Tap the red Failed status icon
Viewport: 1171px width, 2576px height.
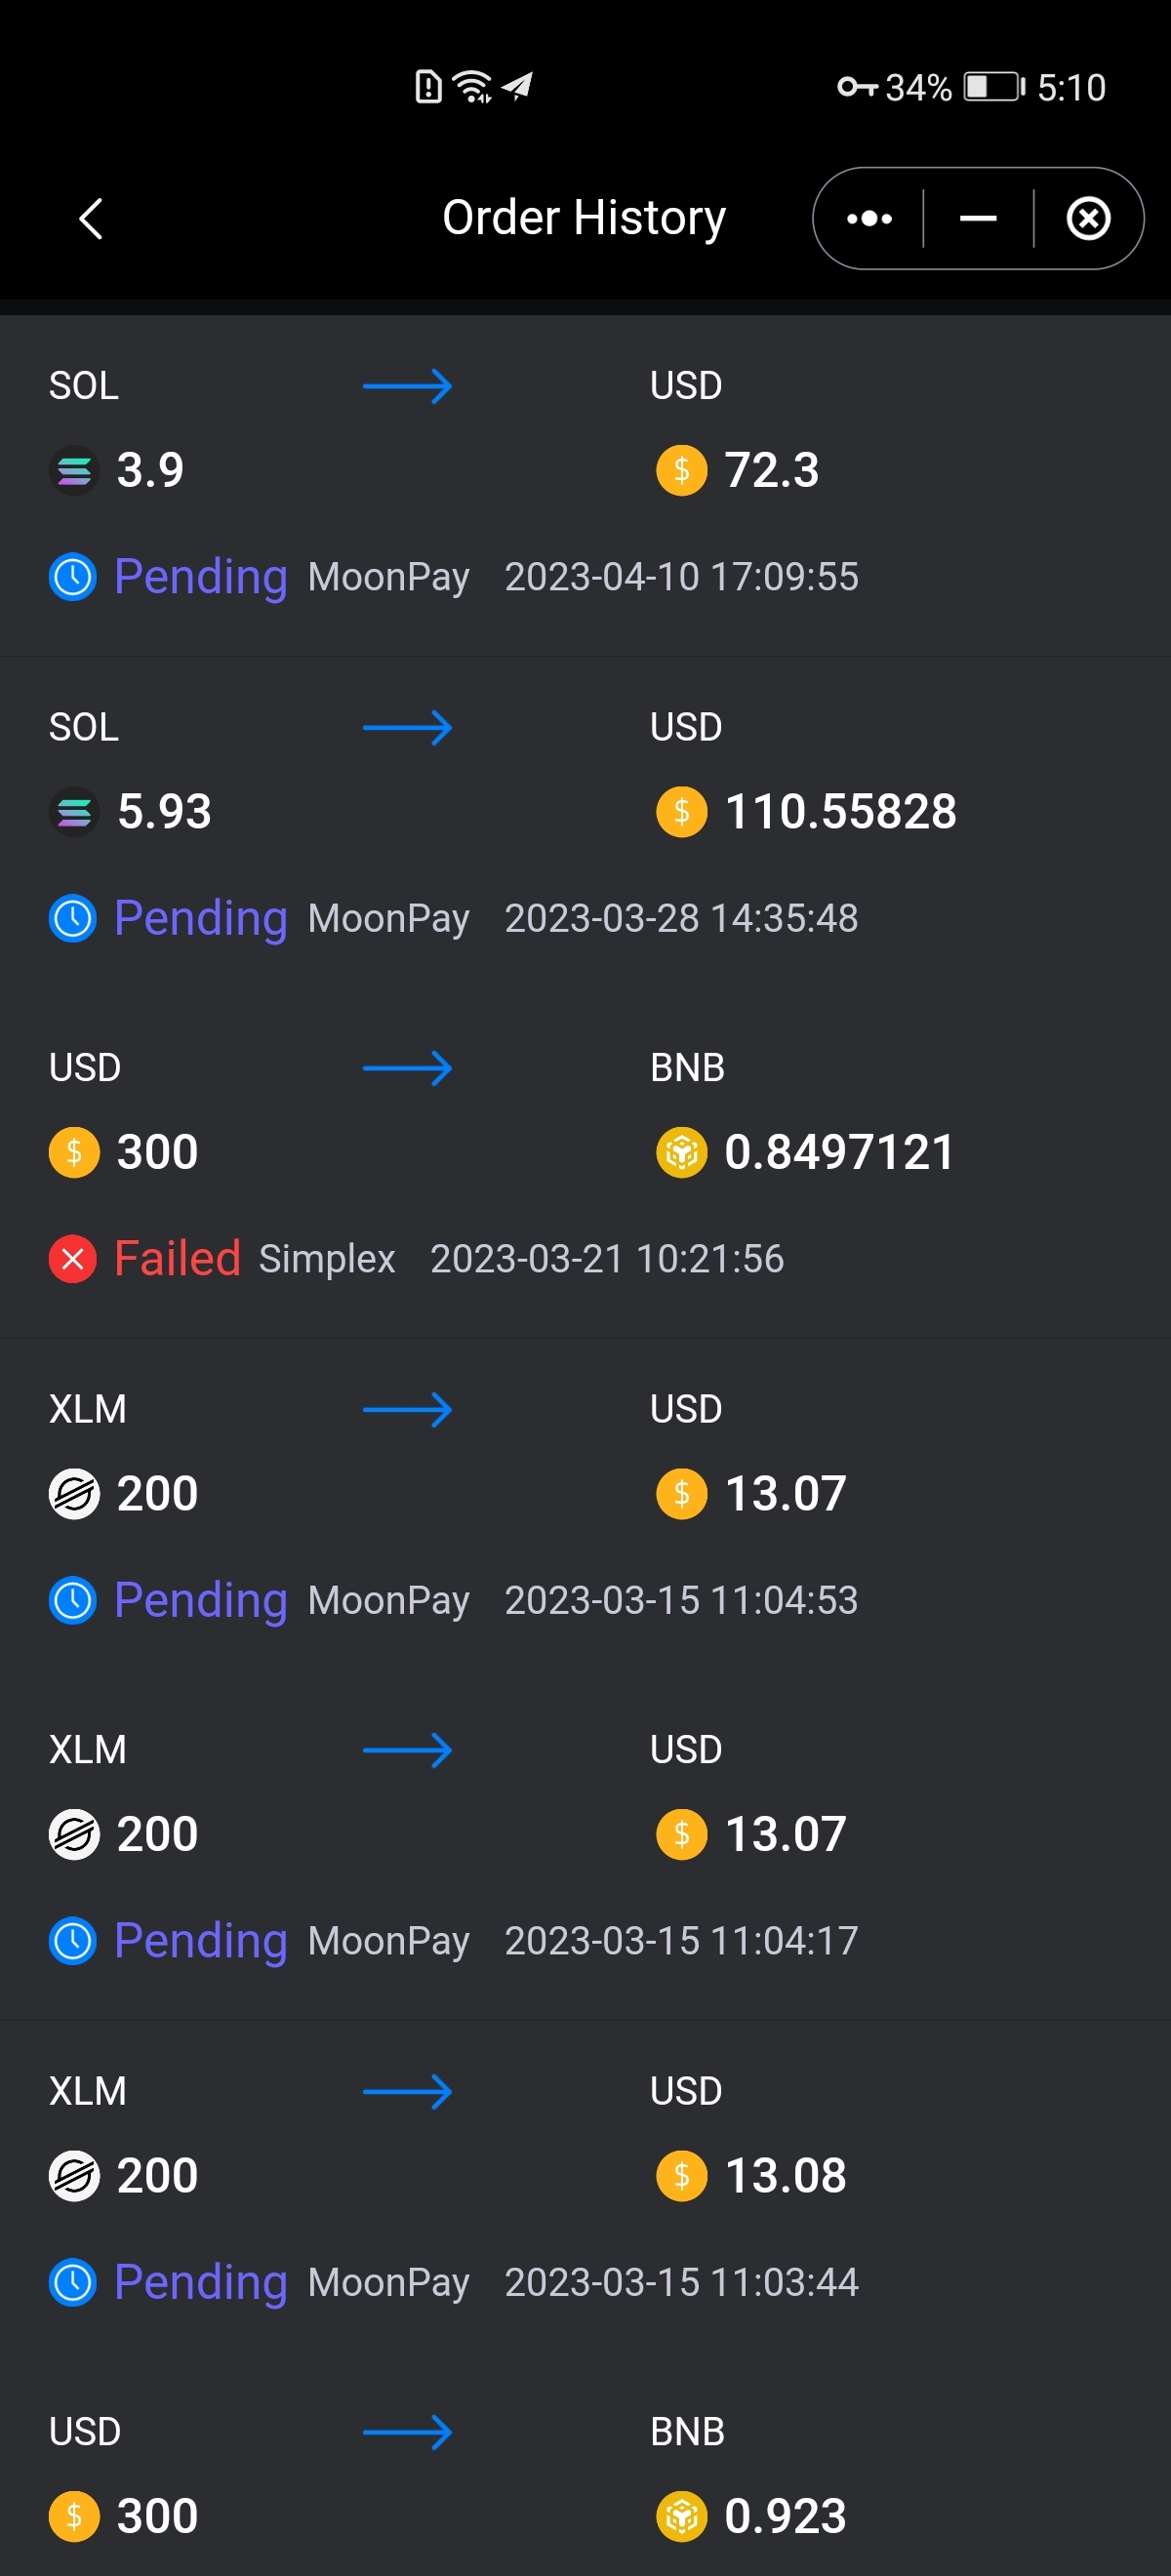(73, 1259)
